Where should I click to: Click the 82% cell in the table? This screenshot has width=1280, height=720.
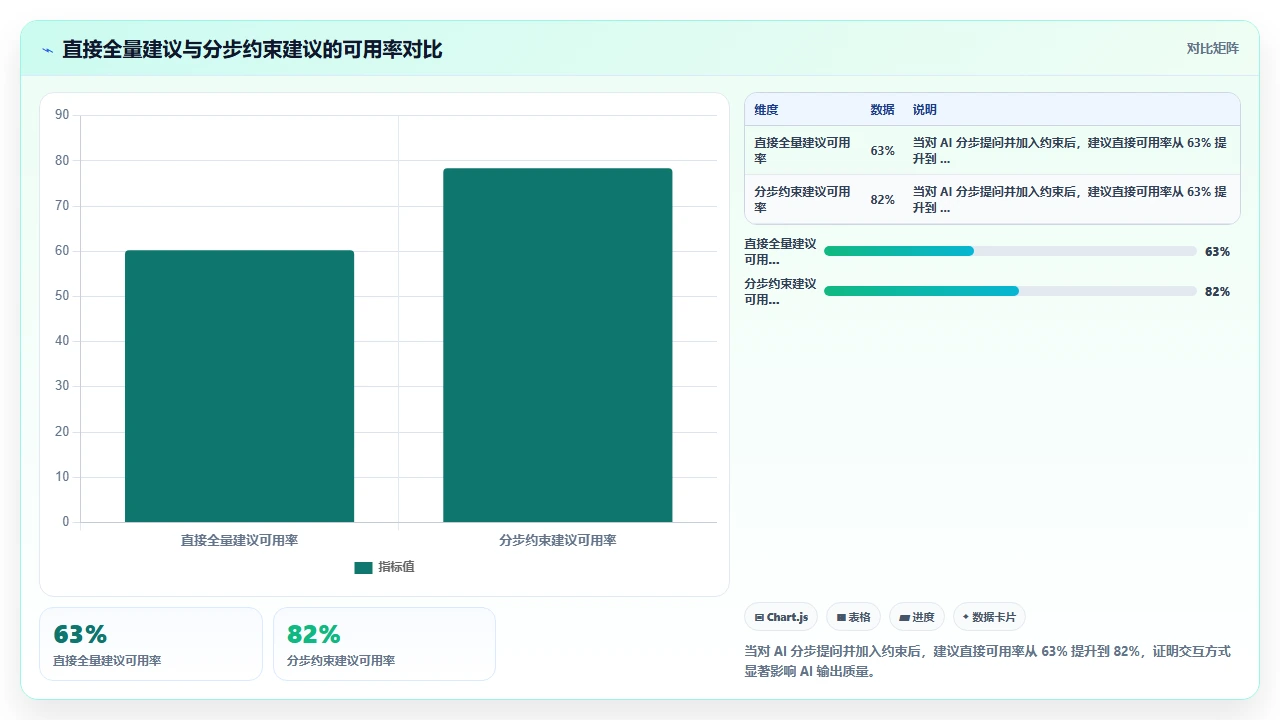click(882, 200)
